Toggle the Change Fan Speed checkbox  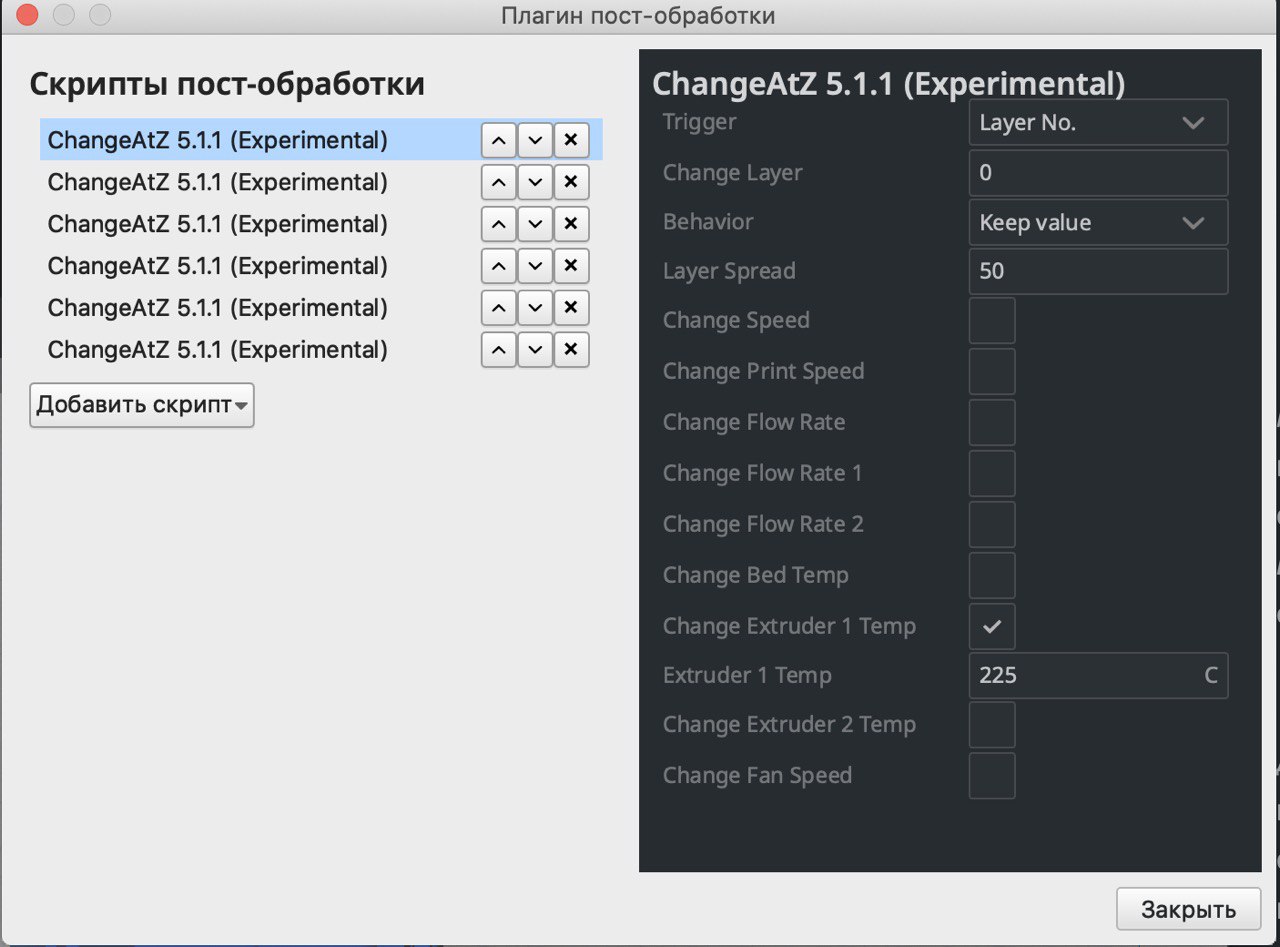(992, 776)
